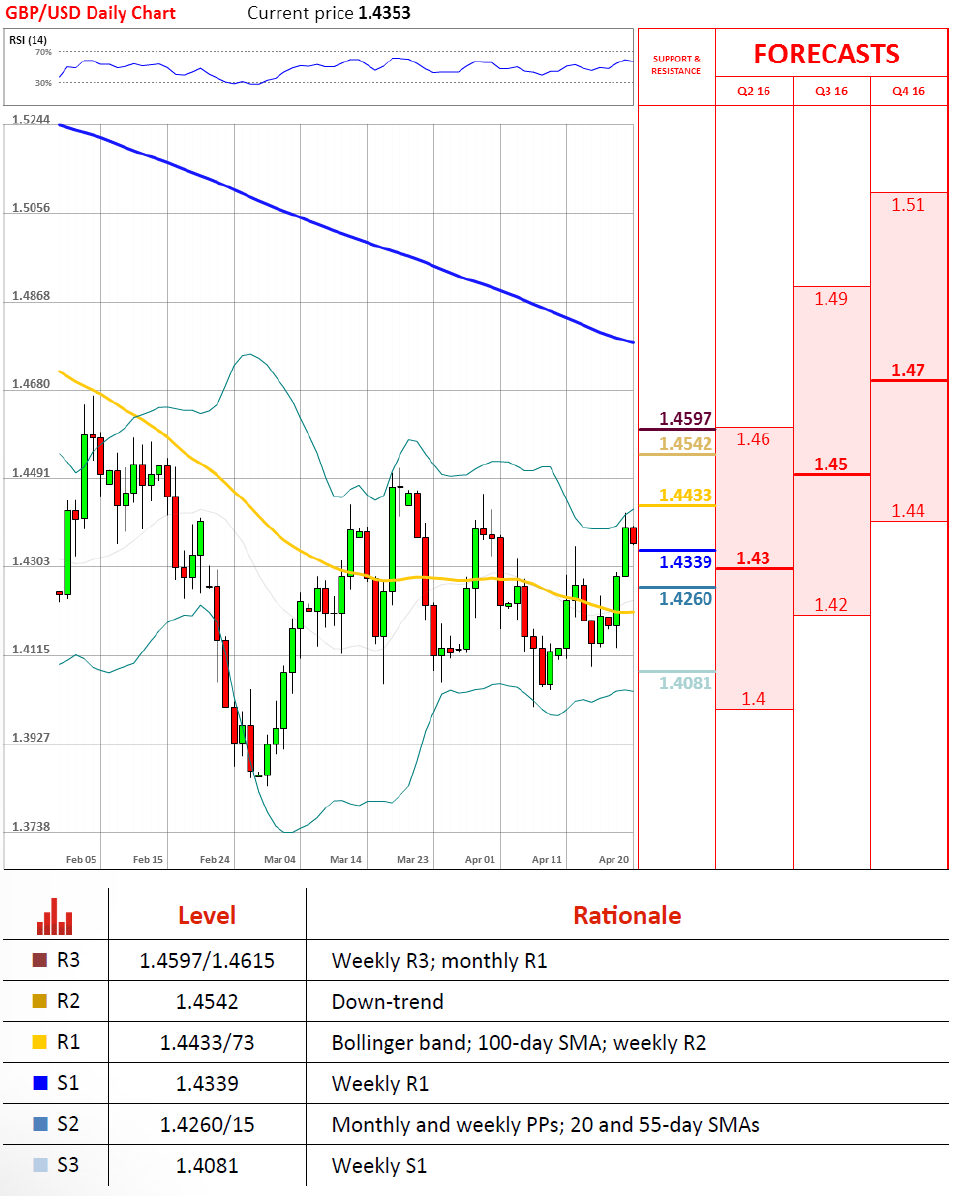Click the S2 level cell '1.4260/15'
The image size is (953, 1196).
pos(207,1125)
